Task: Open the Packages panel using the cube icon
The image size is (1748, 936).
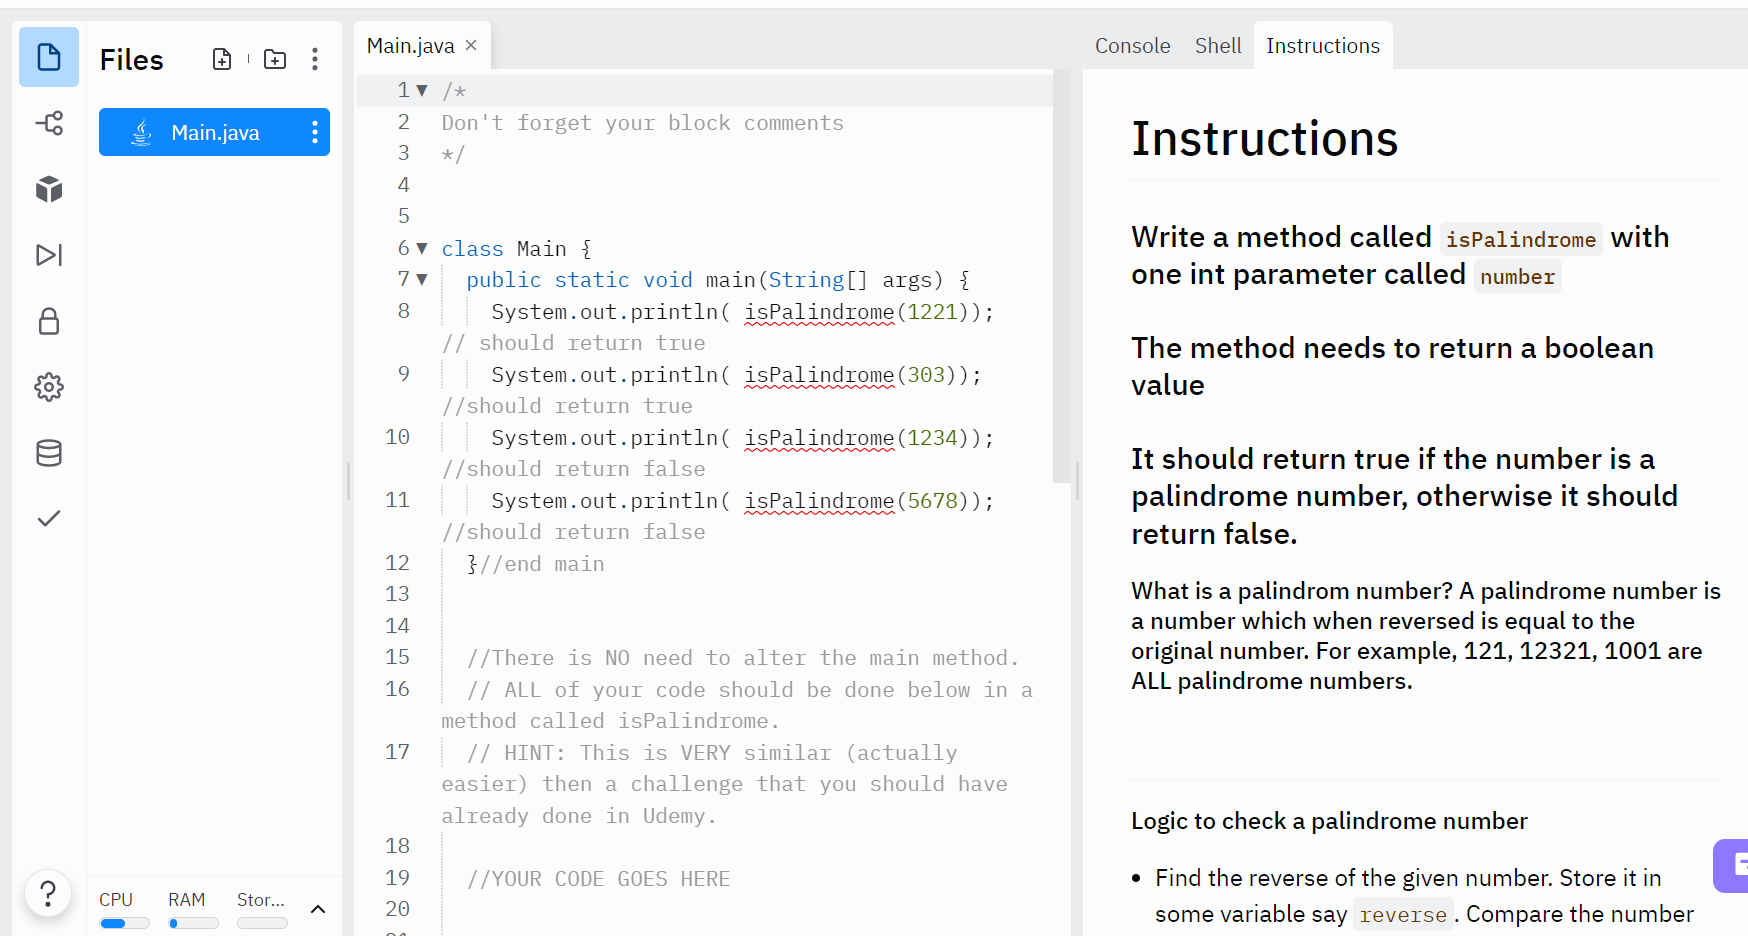Action: pyautogui.click(x=48, y=190)
